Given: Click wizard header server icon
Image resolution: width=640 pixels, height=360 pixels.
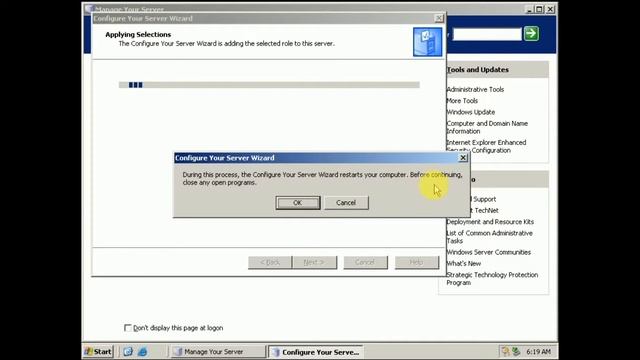Looking at the screenshot, I should point(427,42).
